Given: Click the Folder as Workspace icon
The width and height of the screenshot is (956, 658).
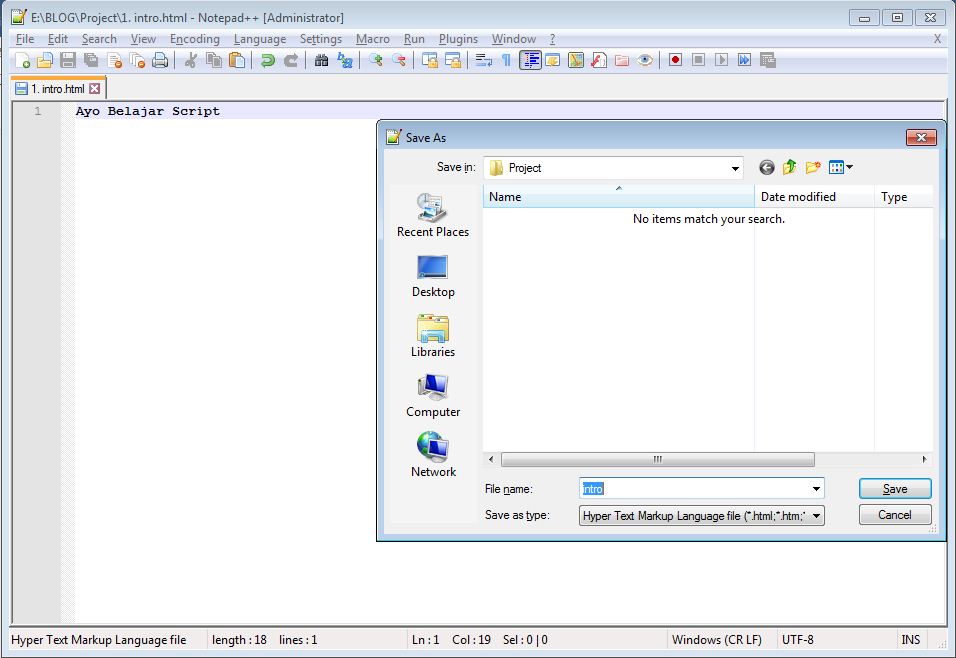Looking at the screenshot, I should click(622, 60).
